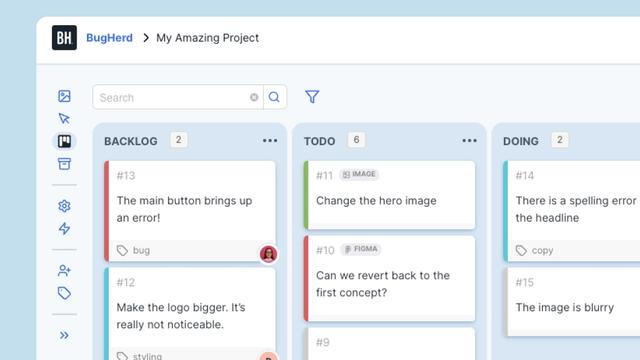Click the TODO column heading
Screen dimensions: 640x360
[319, 141]
